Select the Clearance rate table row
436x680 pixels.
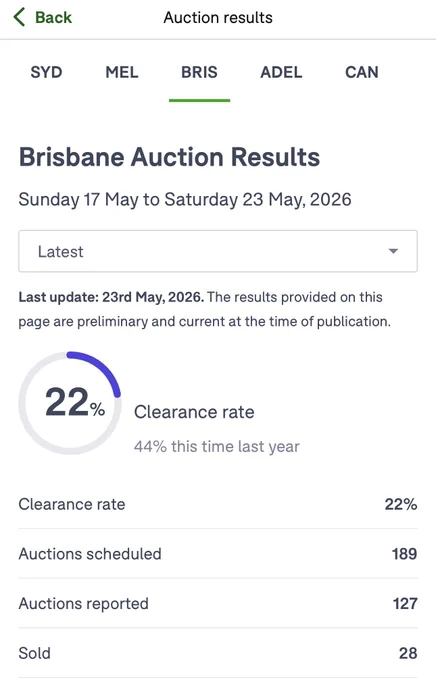pyautogui.click(x=218, y=504)
